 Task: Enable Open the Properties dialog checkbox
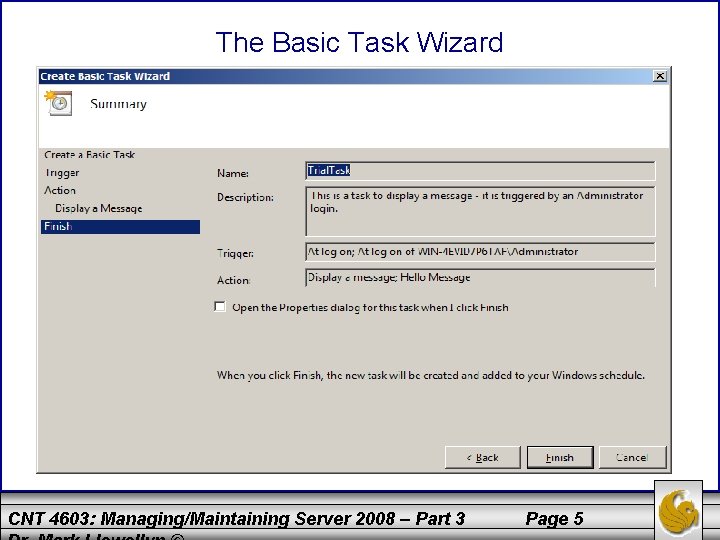click(220, 307)
